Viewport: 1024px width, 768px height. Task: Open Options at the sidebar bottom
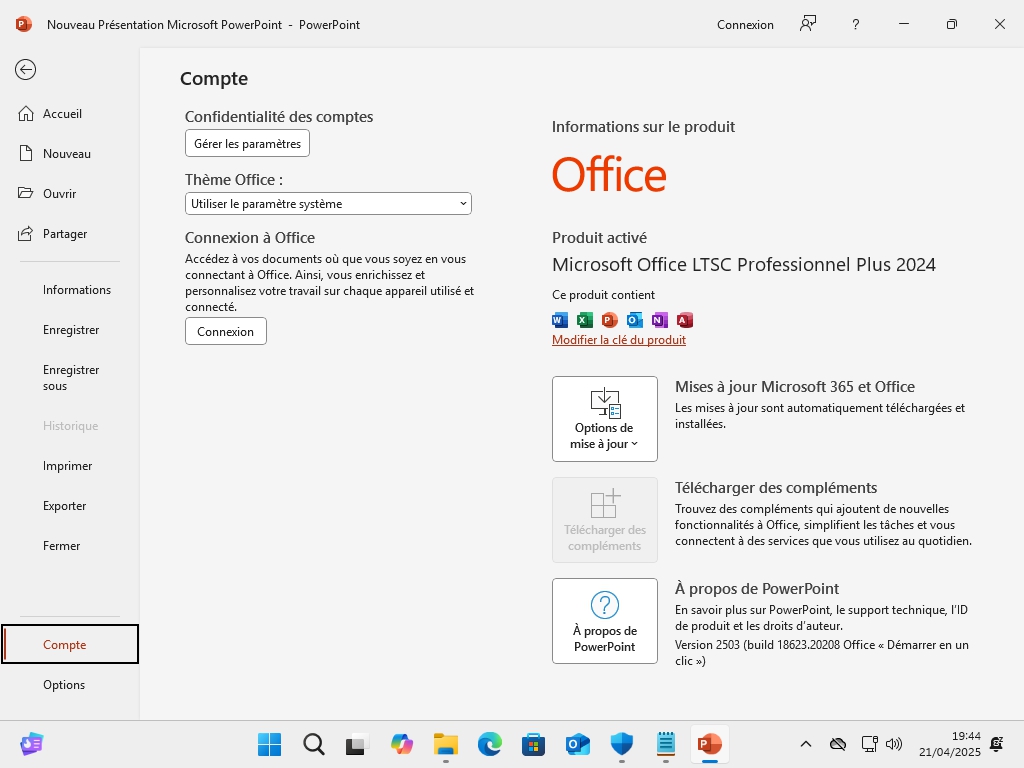click(x=64, y=685)
